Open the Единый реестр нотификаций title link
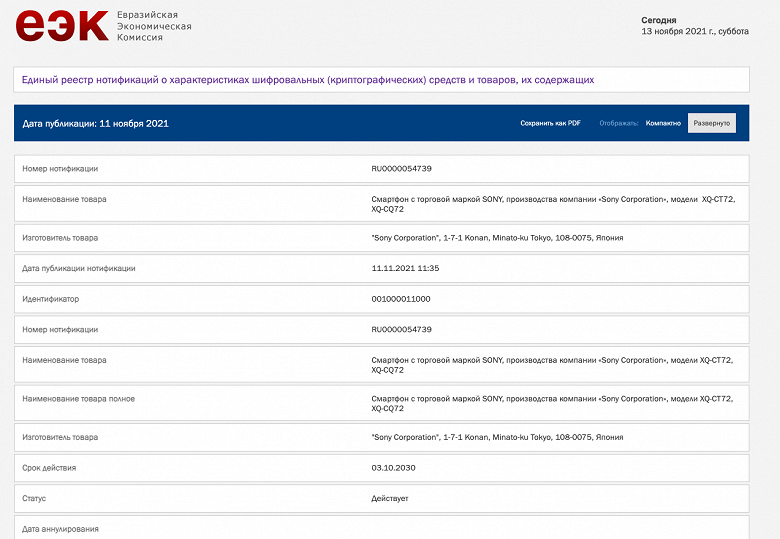The width and height of the screenshot is (780, 539). pyautogui.click(x=308, y=79)
